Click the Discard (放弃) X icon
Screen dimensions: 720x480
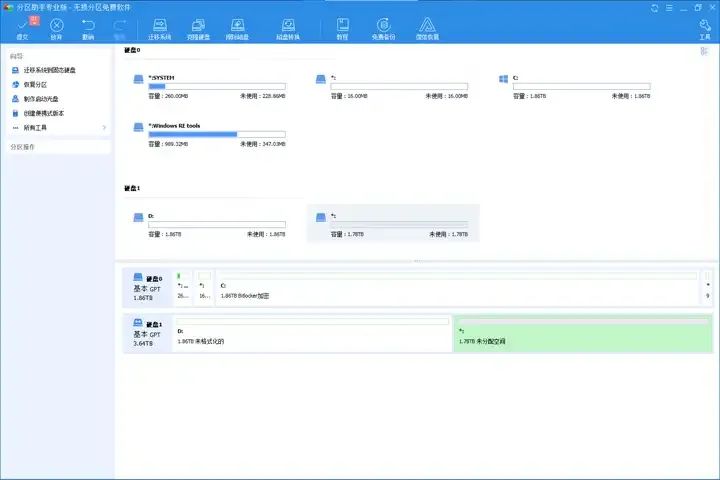point(56,27)
